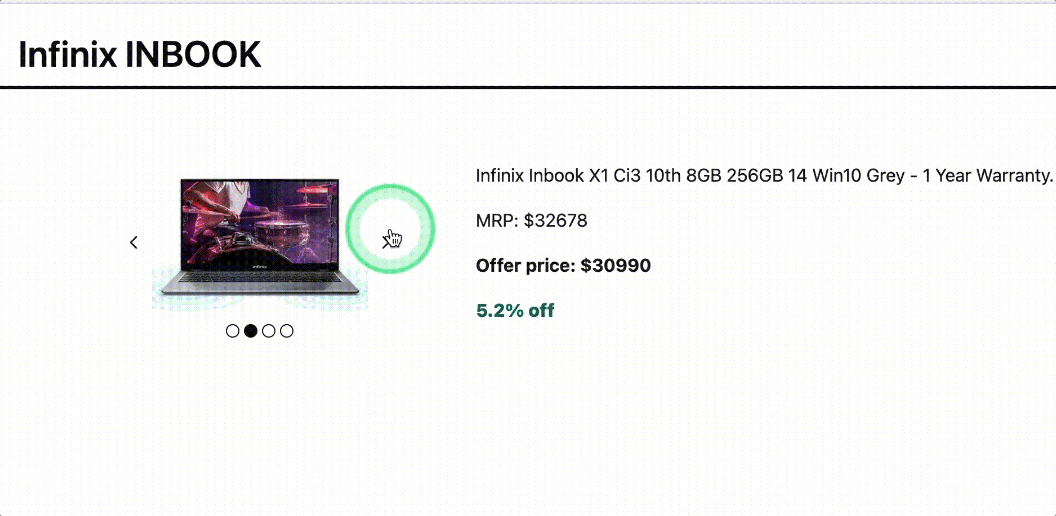Click the green 5.2% off discount label
This screenshot has width=1056, height=516.
515,311
